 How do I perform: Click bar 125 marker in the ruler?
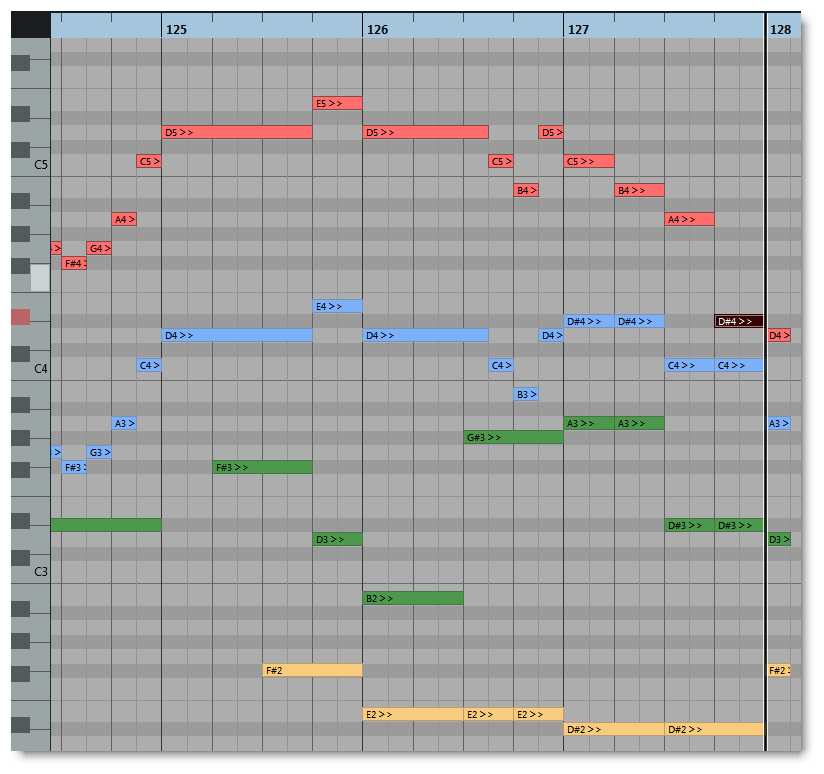coord(176,29)
